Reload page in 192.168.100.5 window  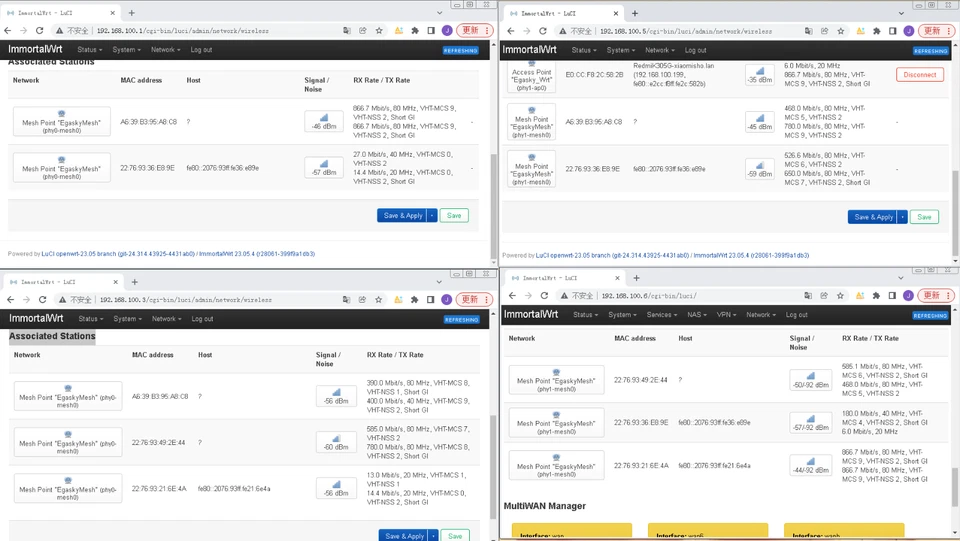[542, 31]
